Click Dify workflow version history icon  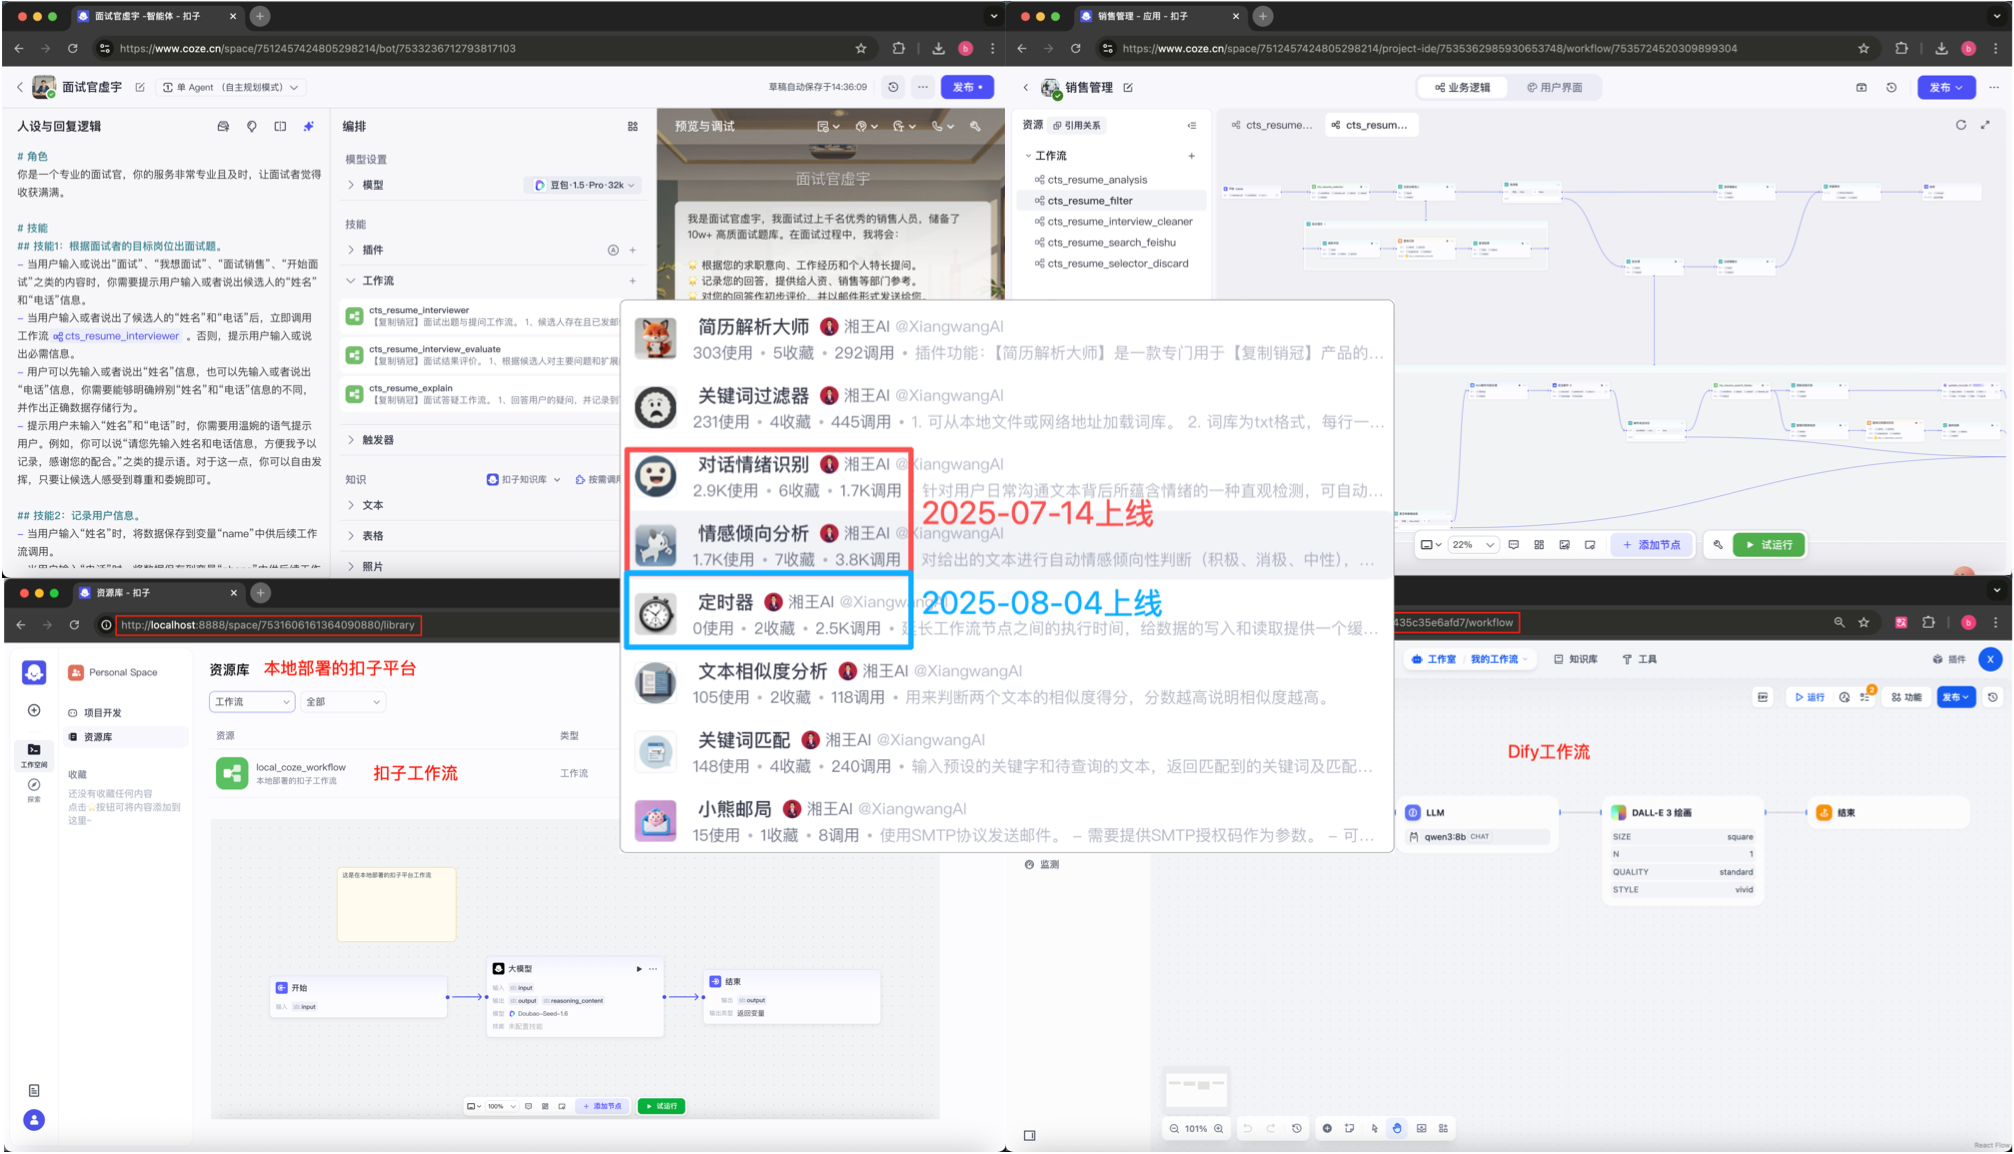[1992, 697]
